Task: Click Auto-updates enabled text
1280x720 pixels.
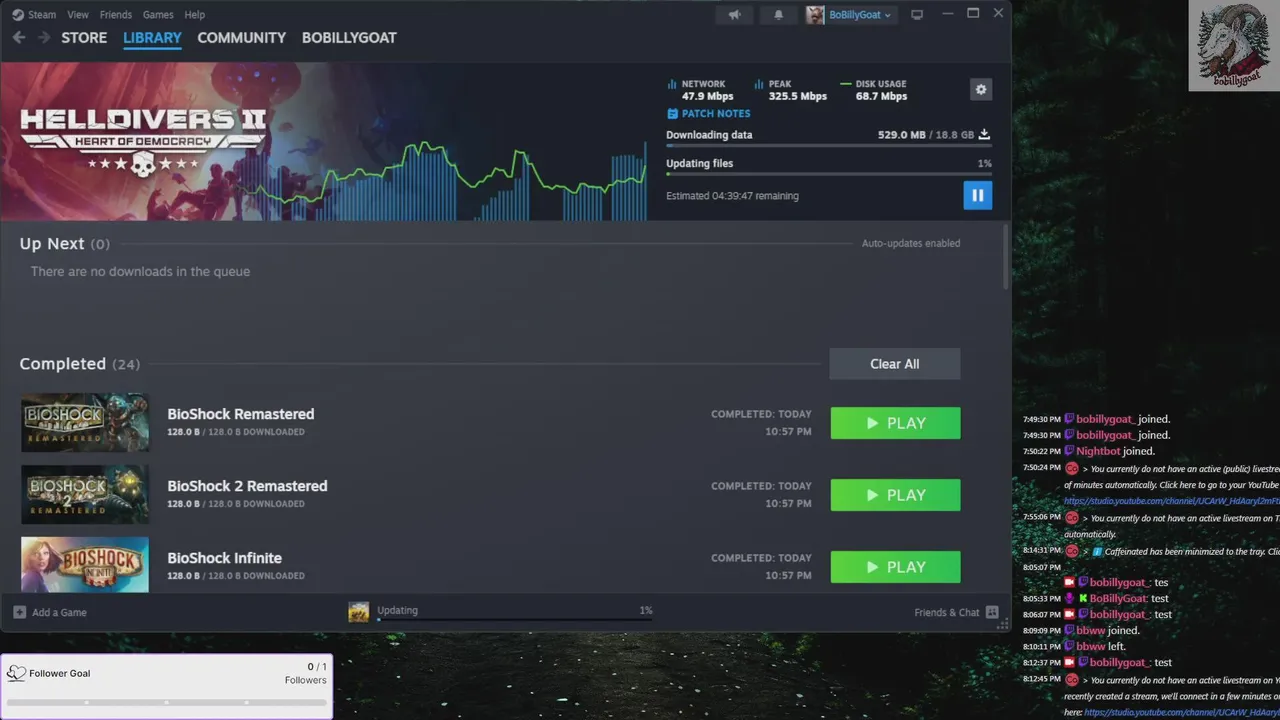Action: 911,243
